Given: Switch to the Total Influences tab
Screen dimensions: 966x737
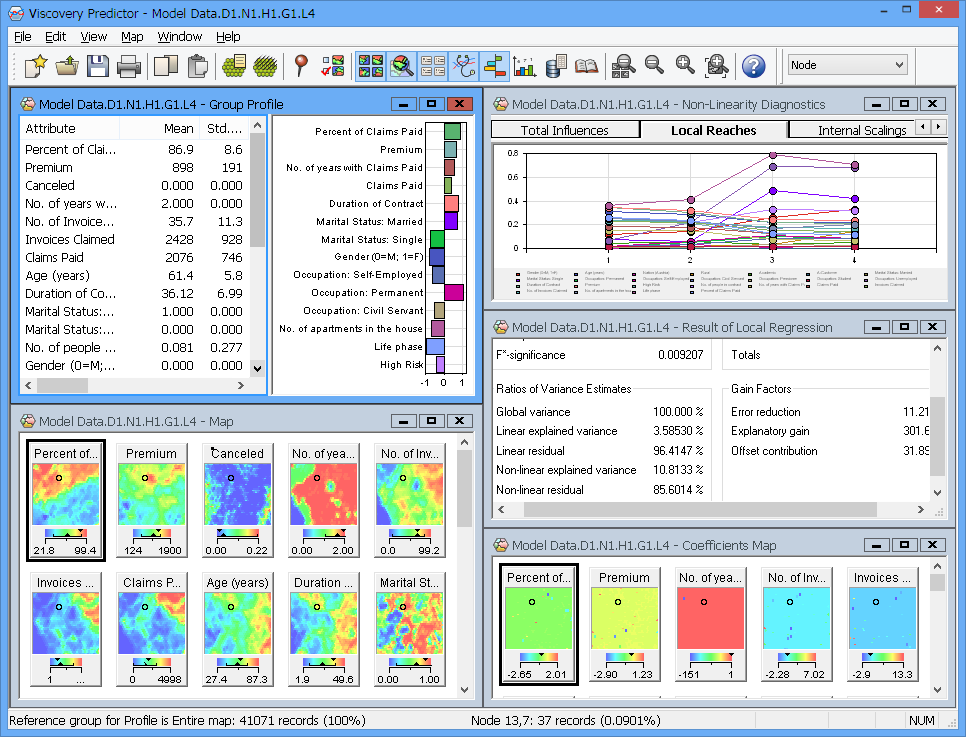Looking at the screenshot, I should (565, 130).
